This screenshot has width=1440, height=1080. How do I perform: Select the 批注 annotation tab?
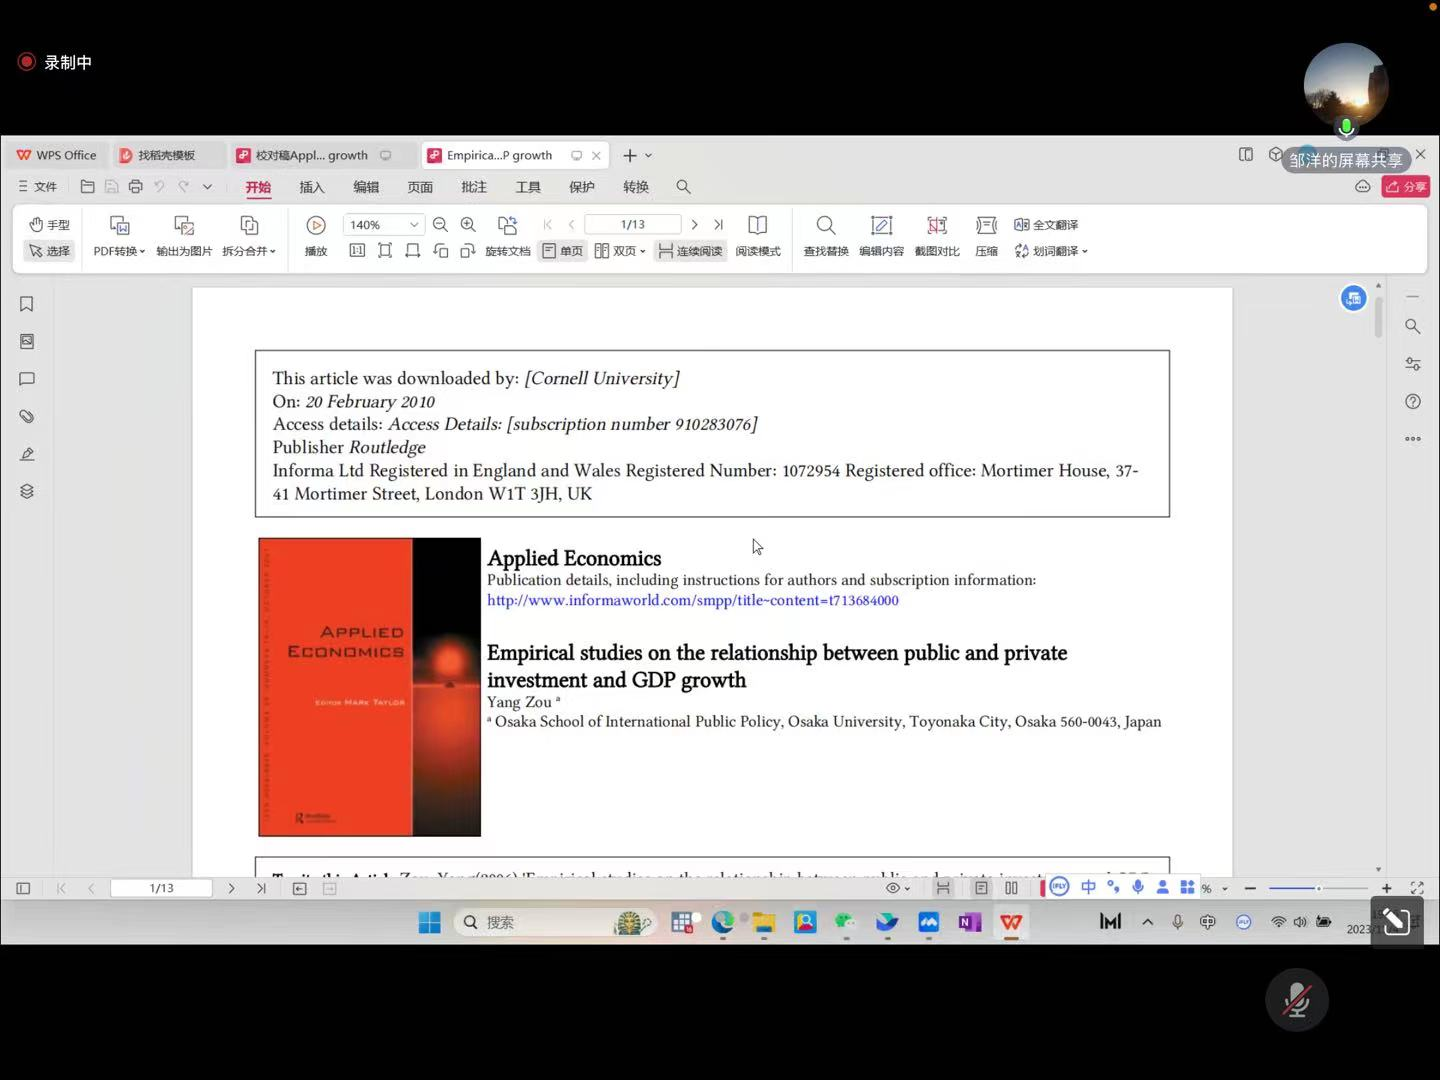pos(474,187)
